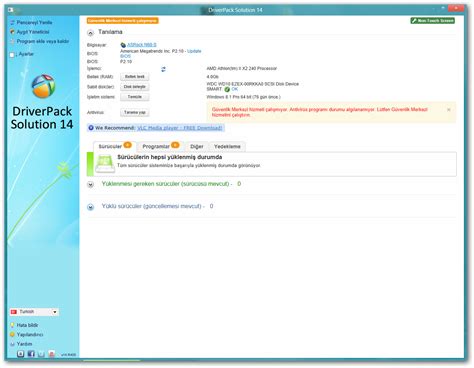Click the Tarama yap antivirus button

[x=135, y=112]
